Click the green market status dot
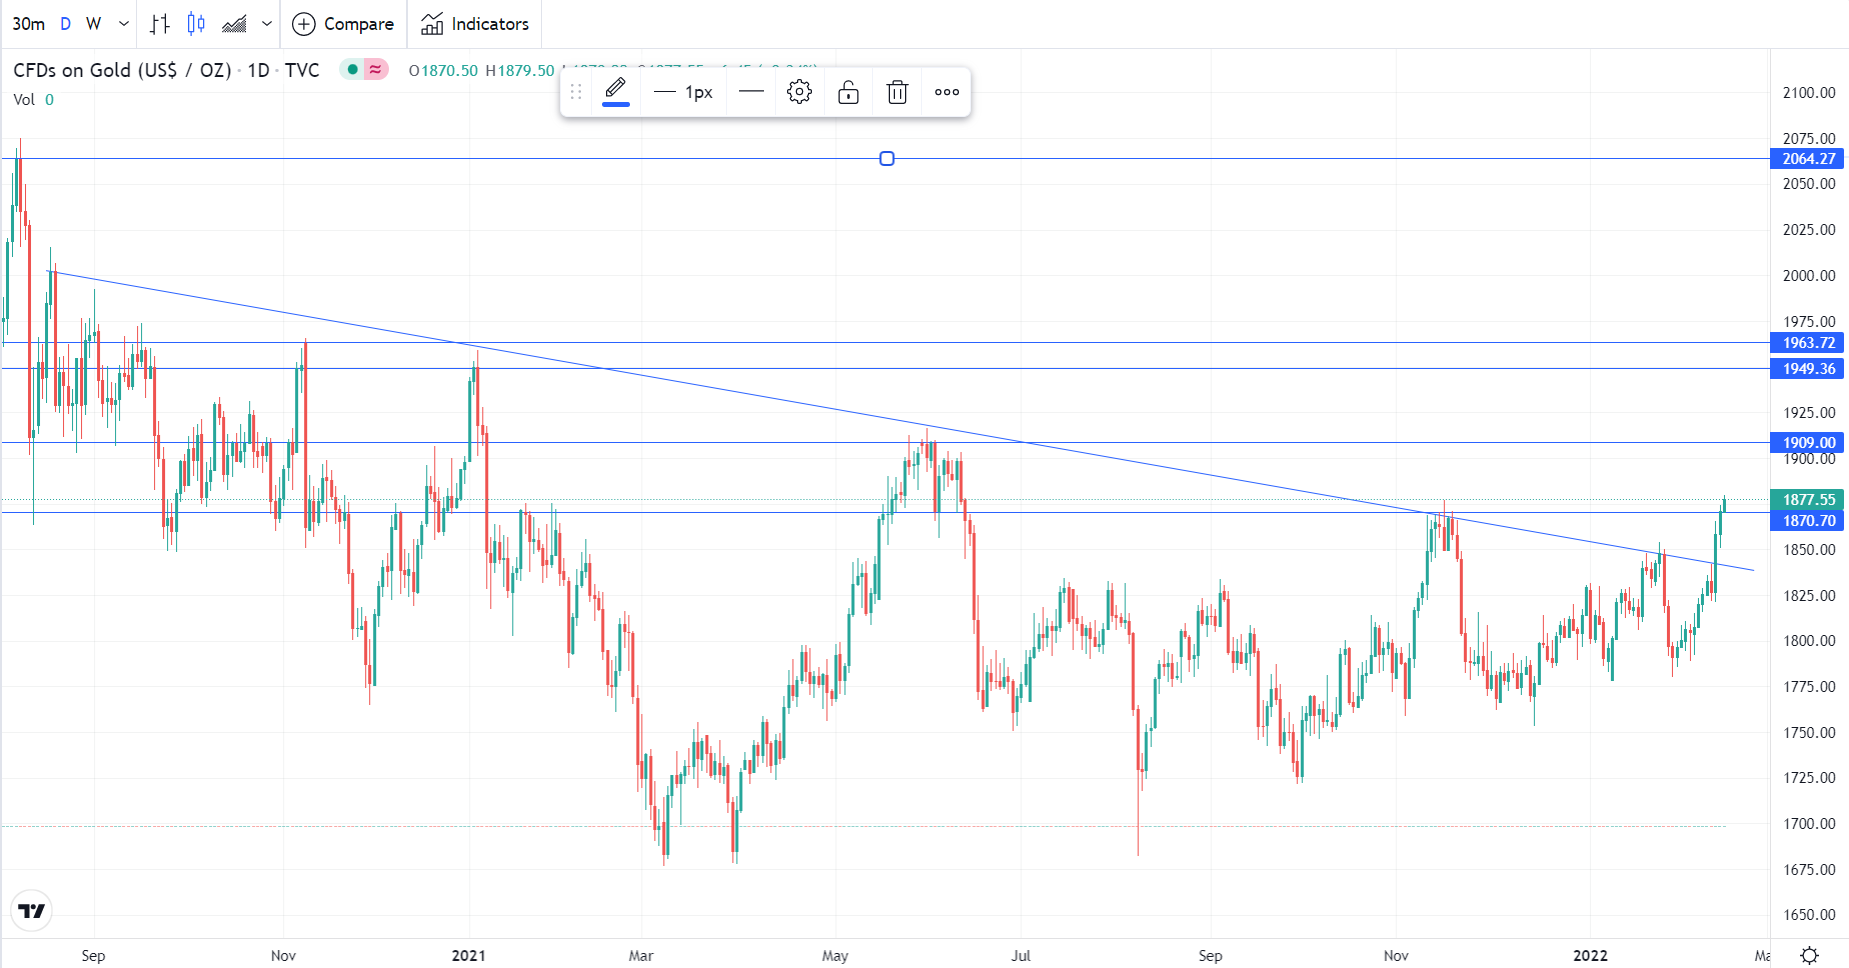Viewport: 1849px width, 968px height. (x=352, y=69)
